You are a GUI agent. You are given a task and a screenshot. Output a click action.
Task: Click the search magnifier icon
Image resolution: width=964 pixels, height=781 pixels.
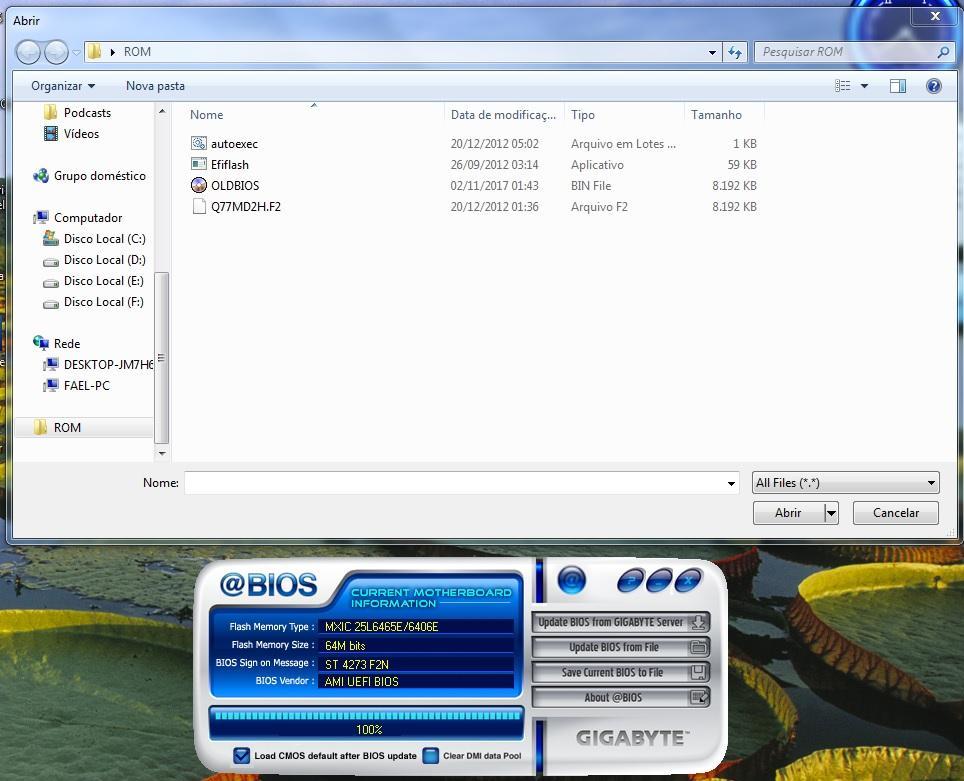(x=943, y=52)
